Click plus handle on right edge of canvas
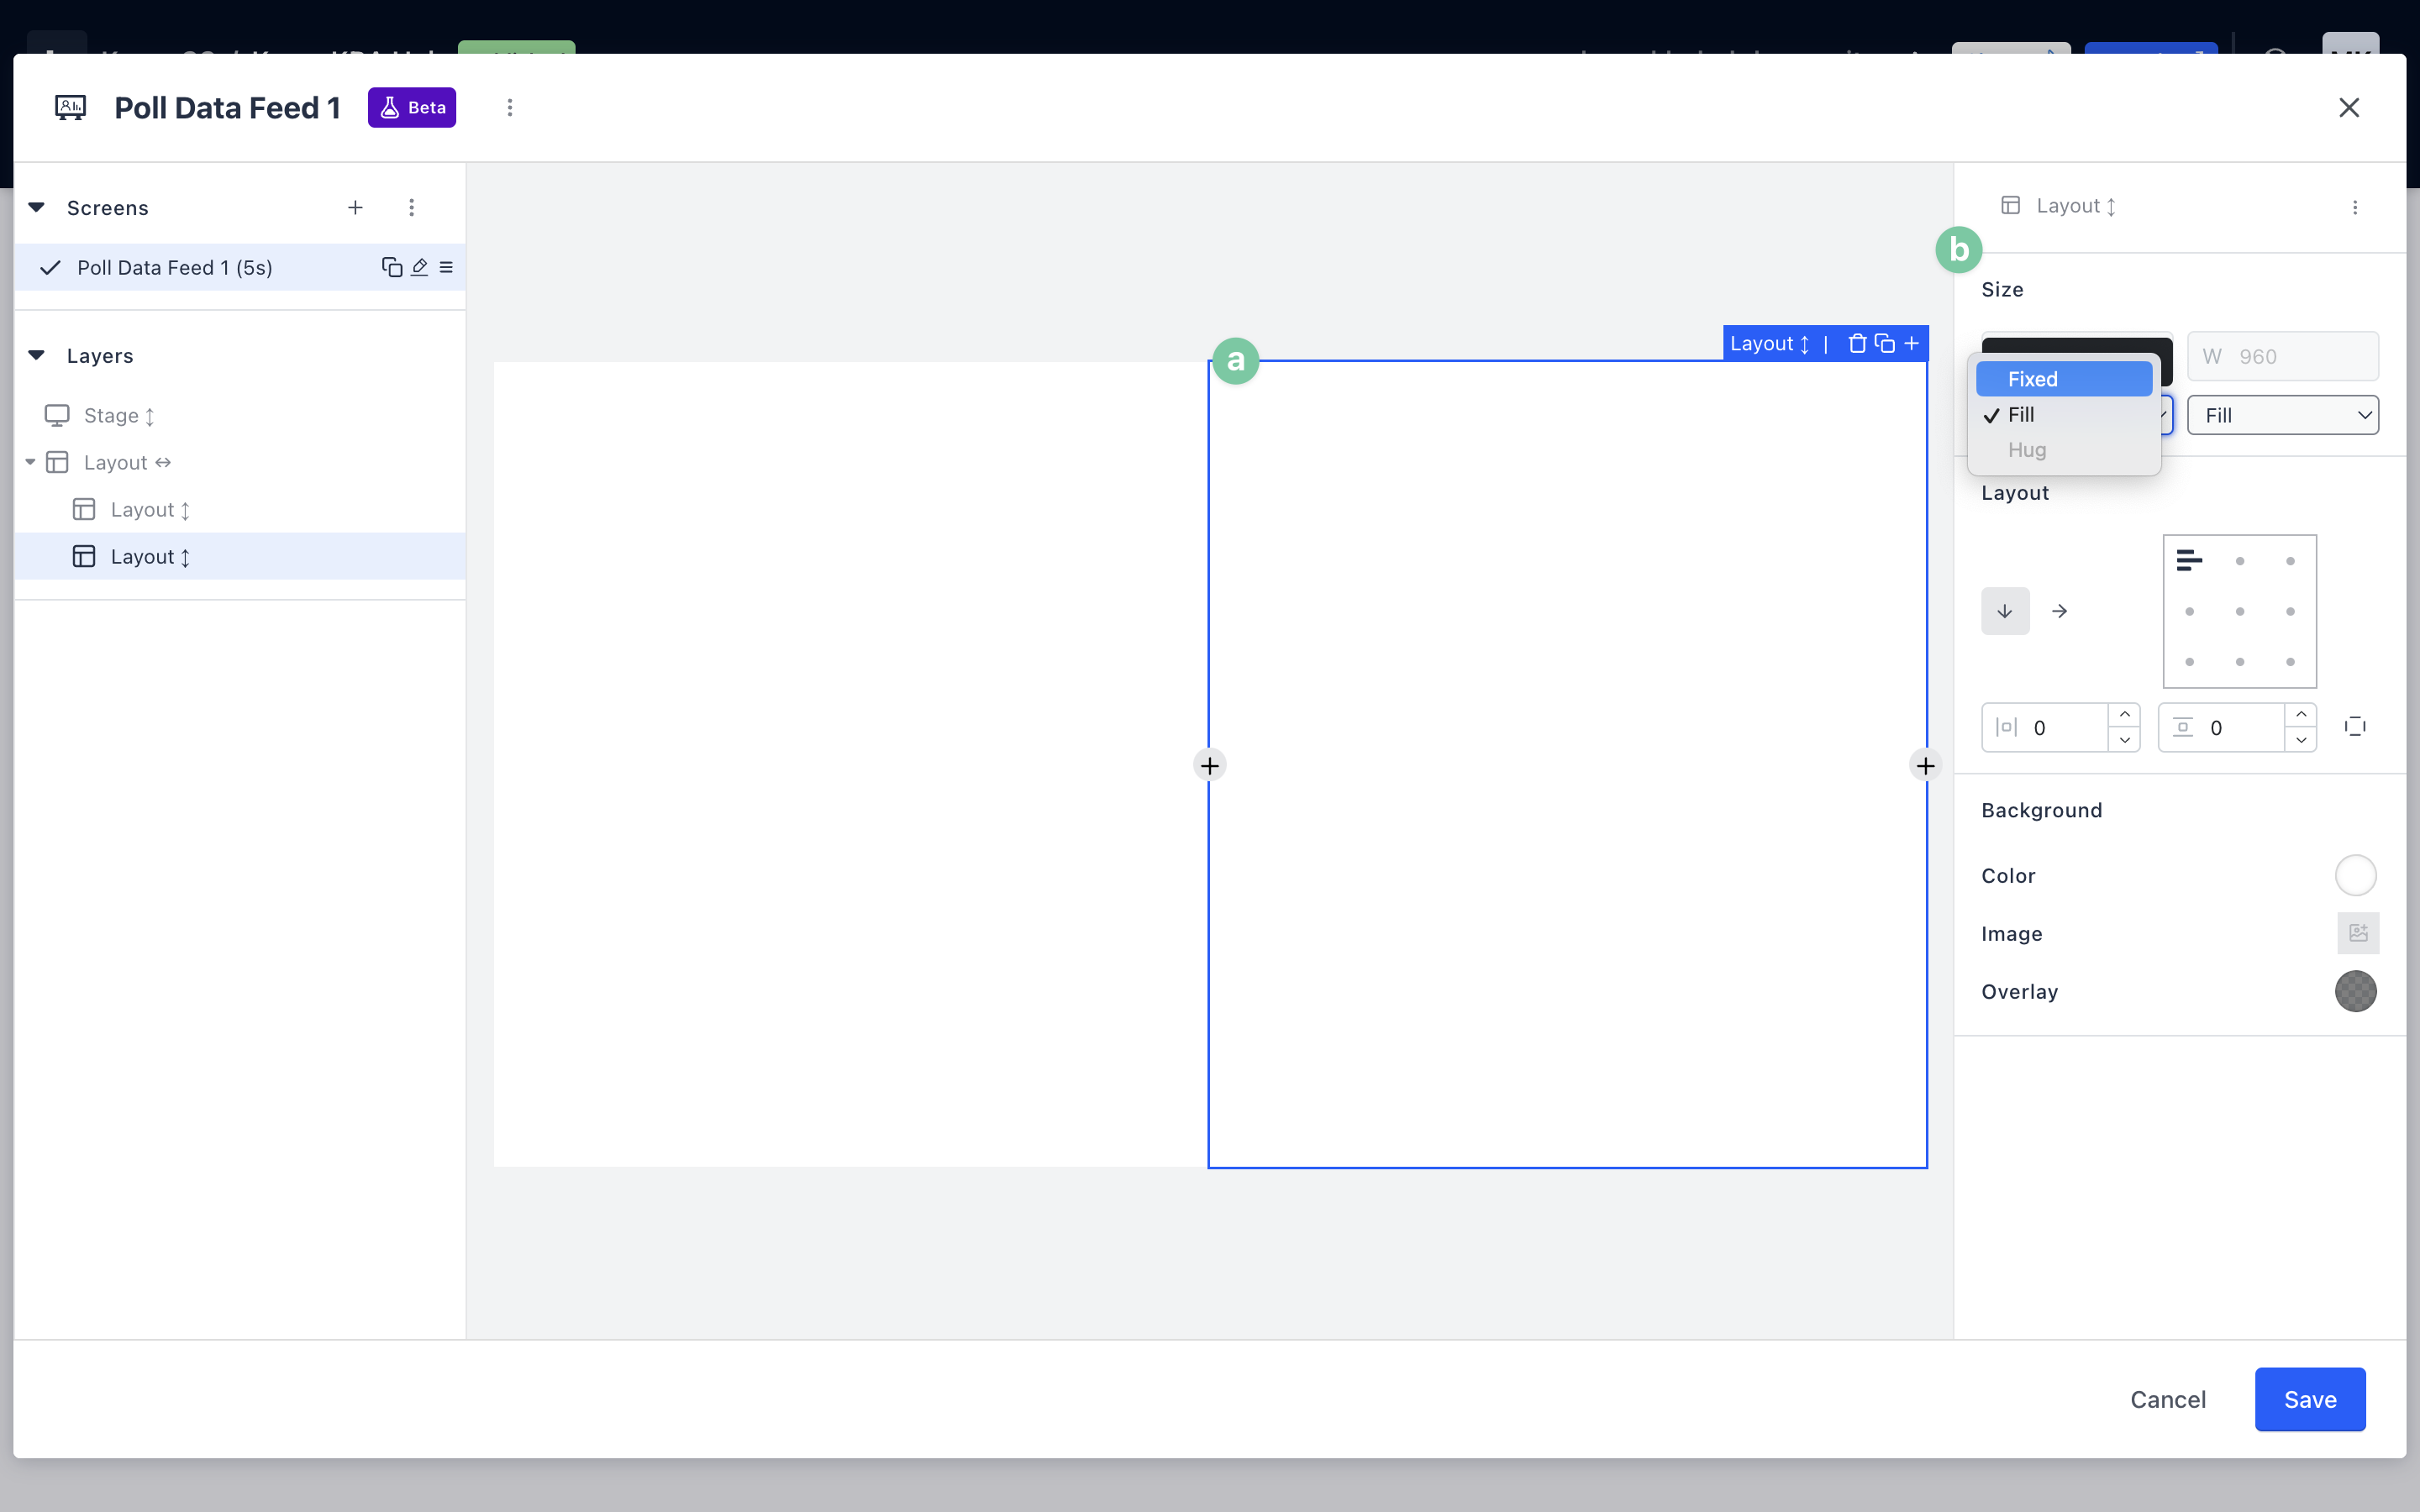Image resolution: width=2420 pixels, height=1512 pixels. pyautogui.click(x=1925, y=766)
